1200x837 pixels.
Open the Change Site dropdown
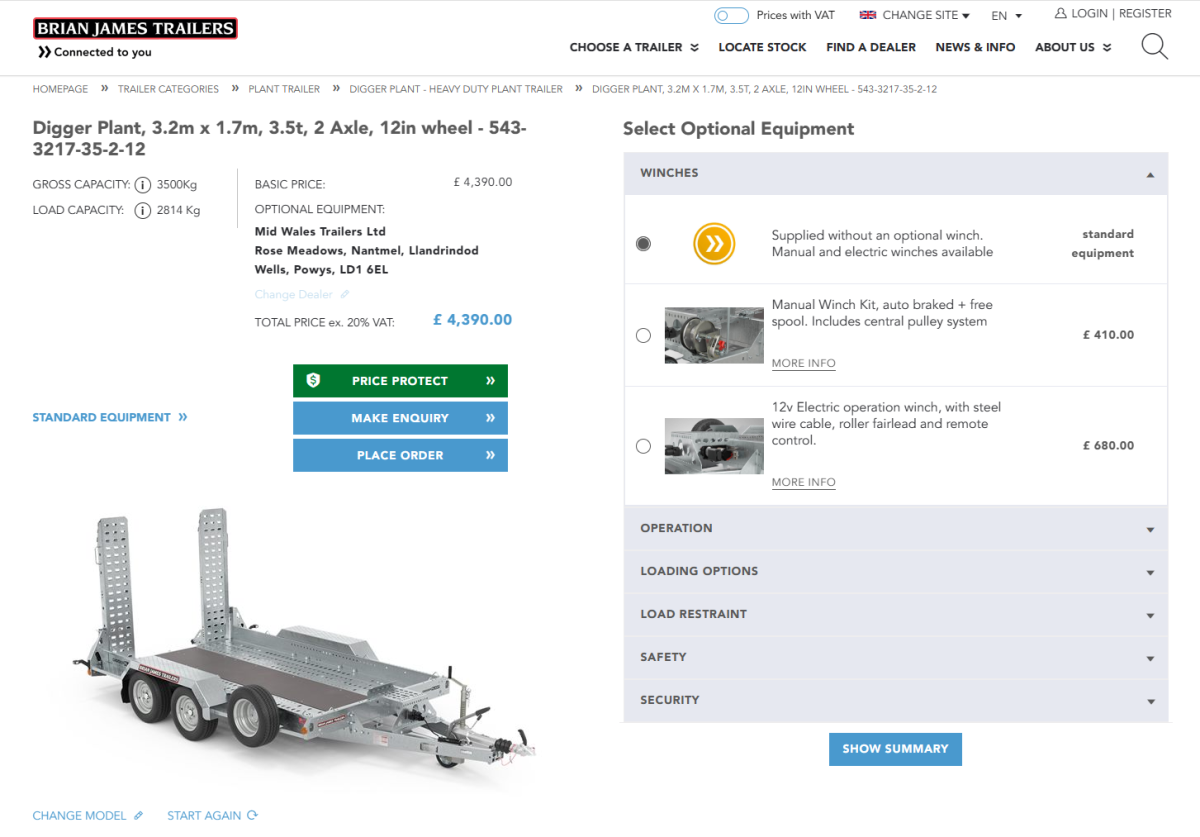point(915,15)
